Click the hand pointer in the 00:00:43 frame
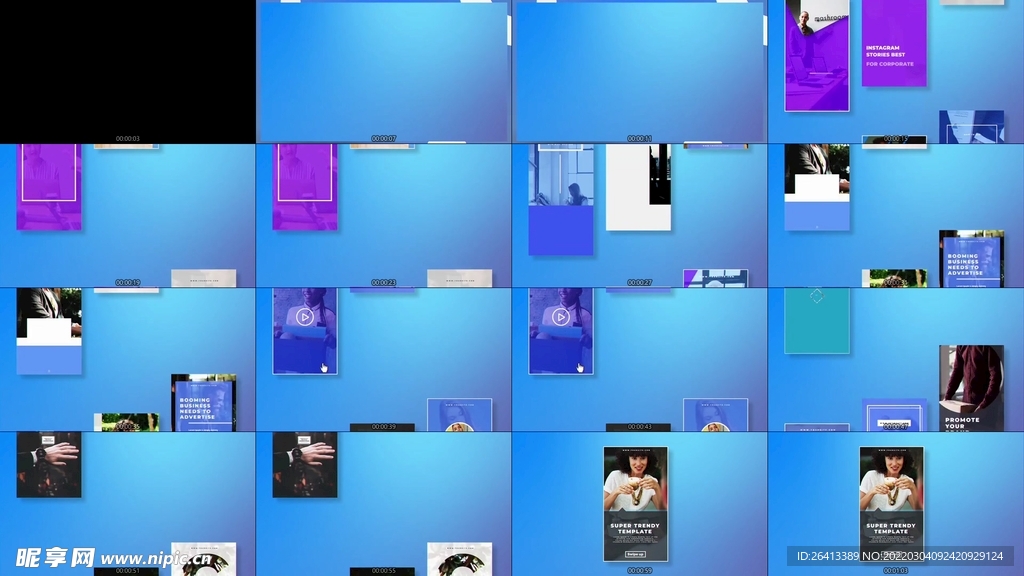 point(580,367)
